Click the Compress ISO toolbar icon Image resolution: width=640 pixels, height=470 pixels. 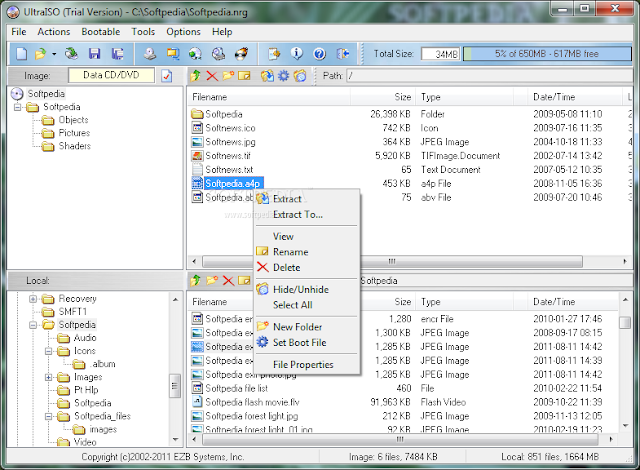pyautogui.click(x=218, y=54)
